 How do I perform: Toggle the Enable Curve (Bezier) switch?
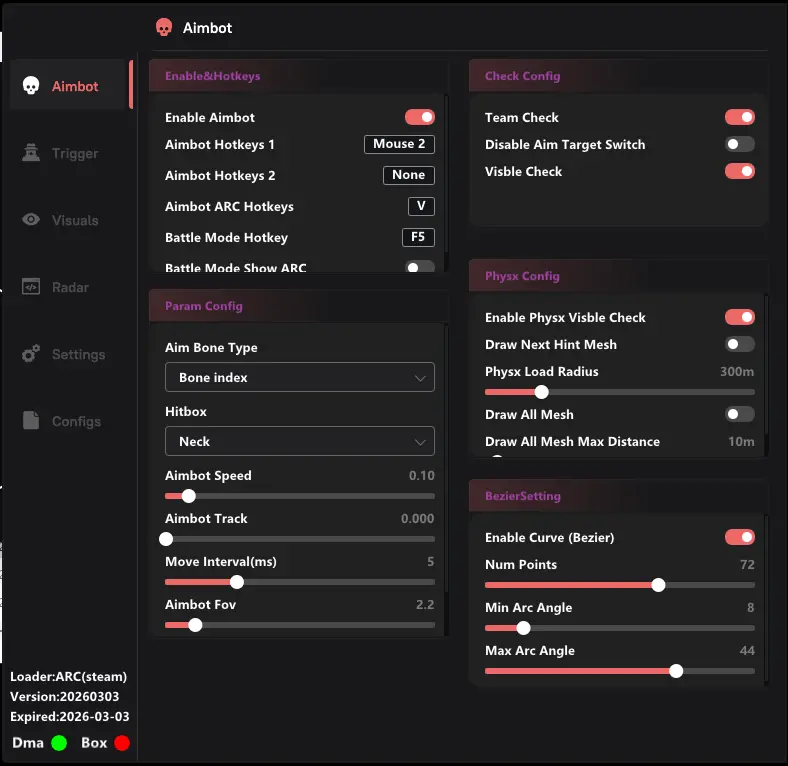739,537
